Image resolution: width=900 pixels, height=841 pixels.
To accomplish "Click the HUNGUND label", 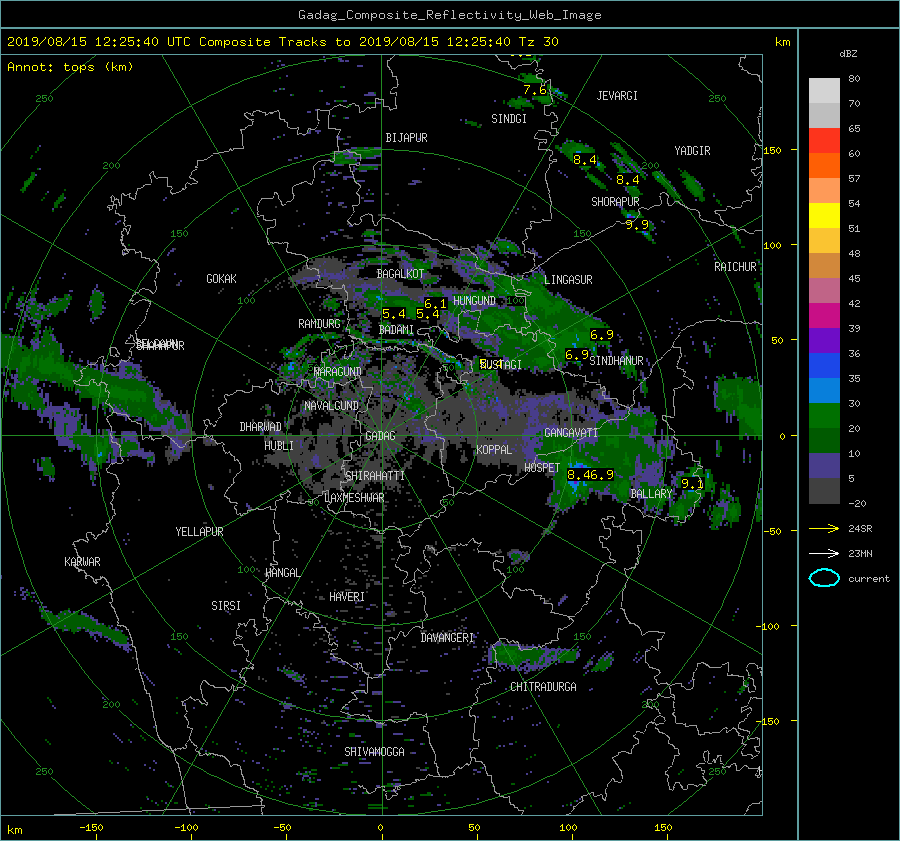I will [x=474, y=301].
